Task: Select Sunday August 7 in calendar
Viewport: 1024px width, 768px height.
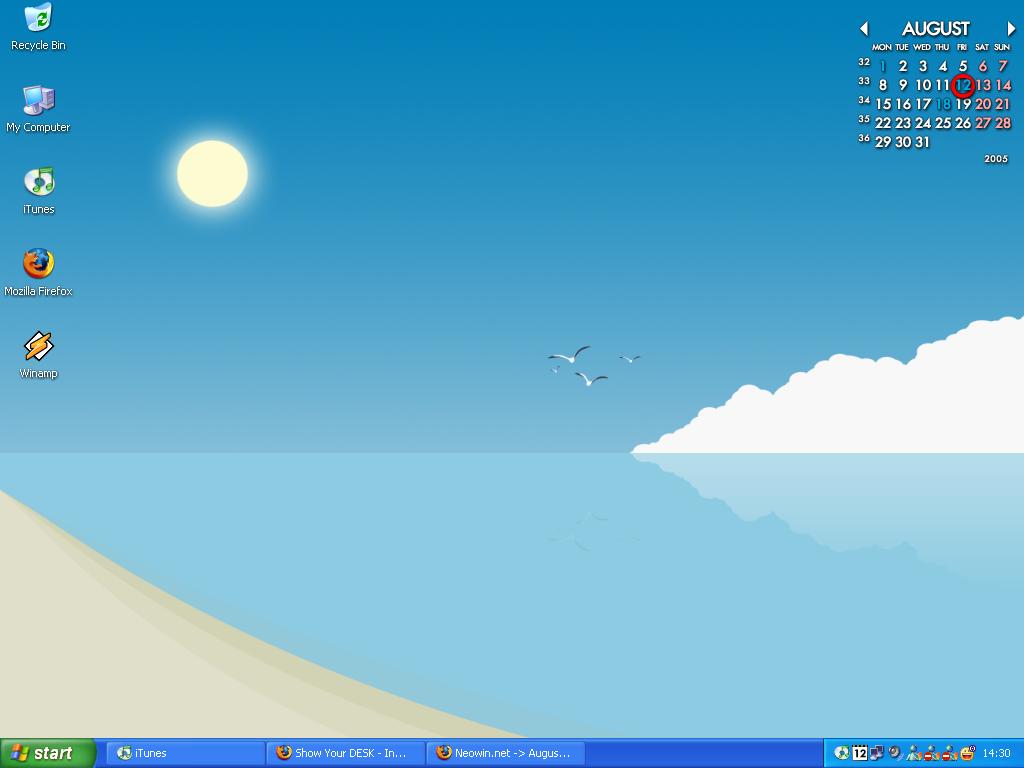Action: click(1003, 66)
